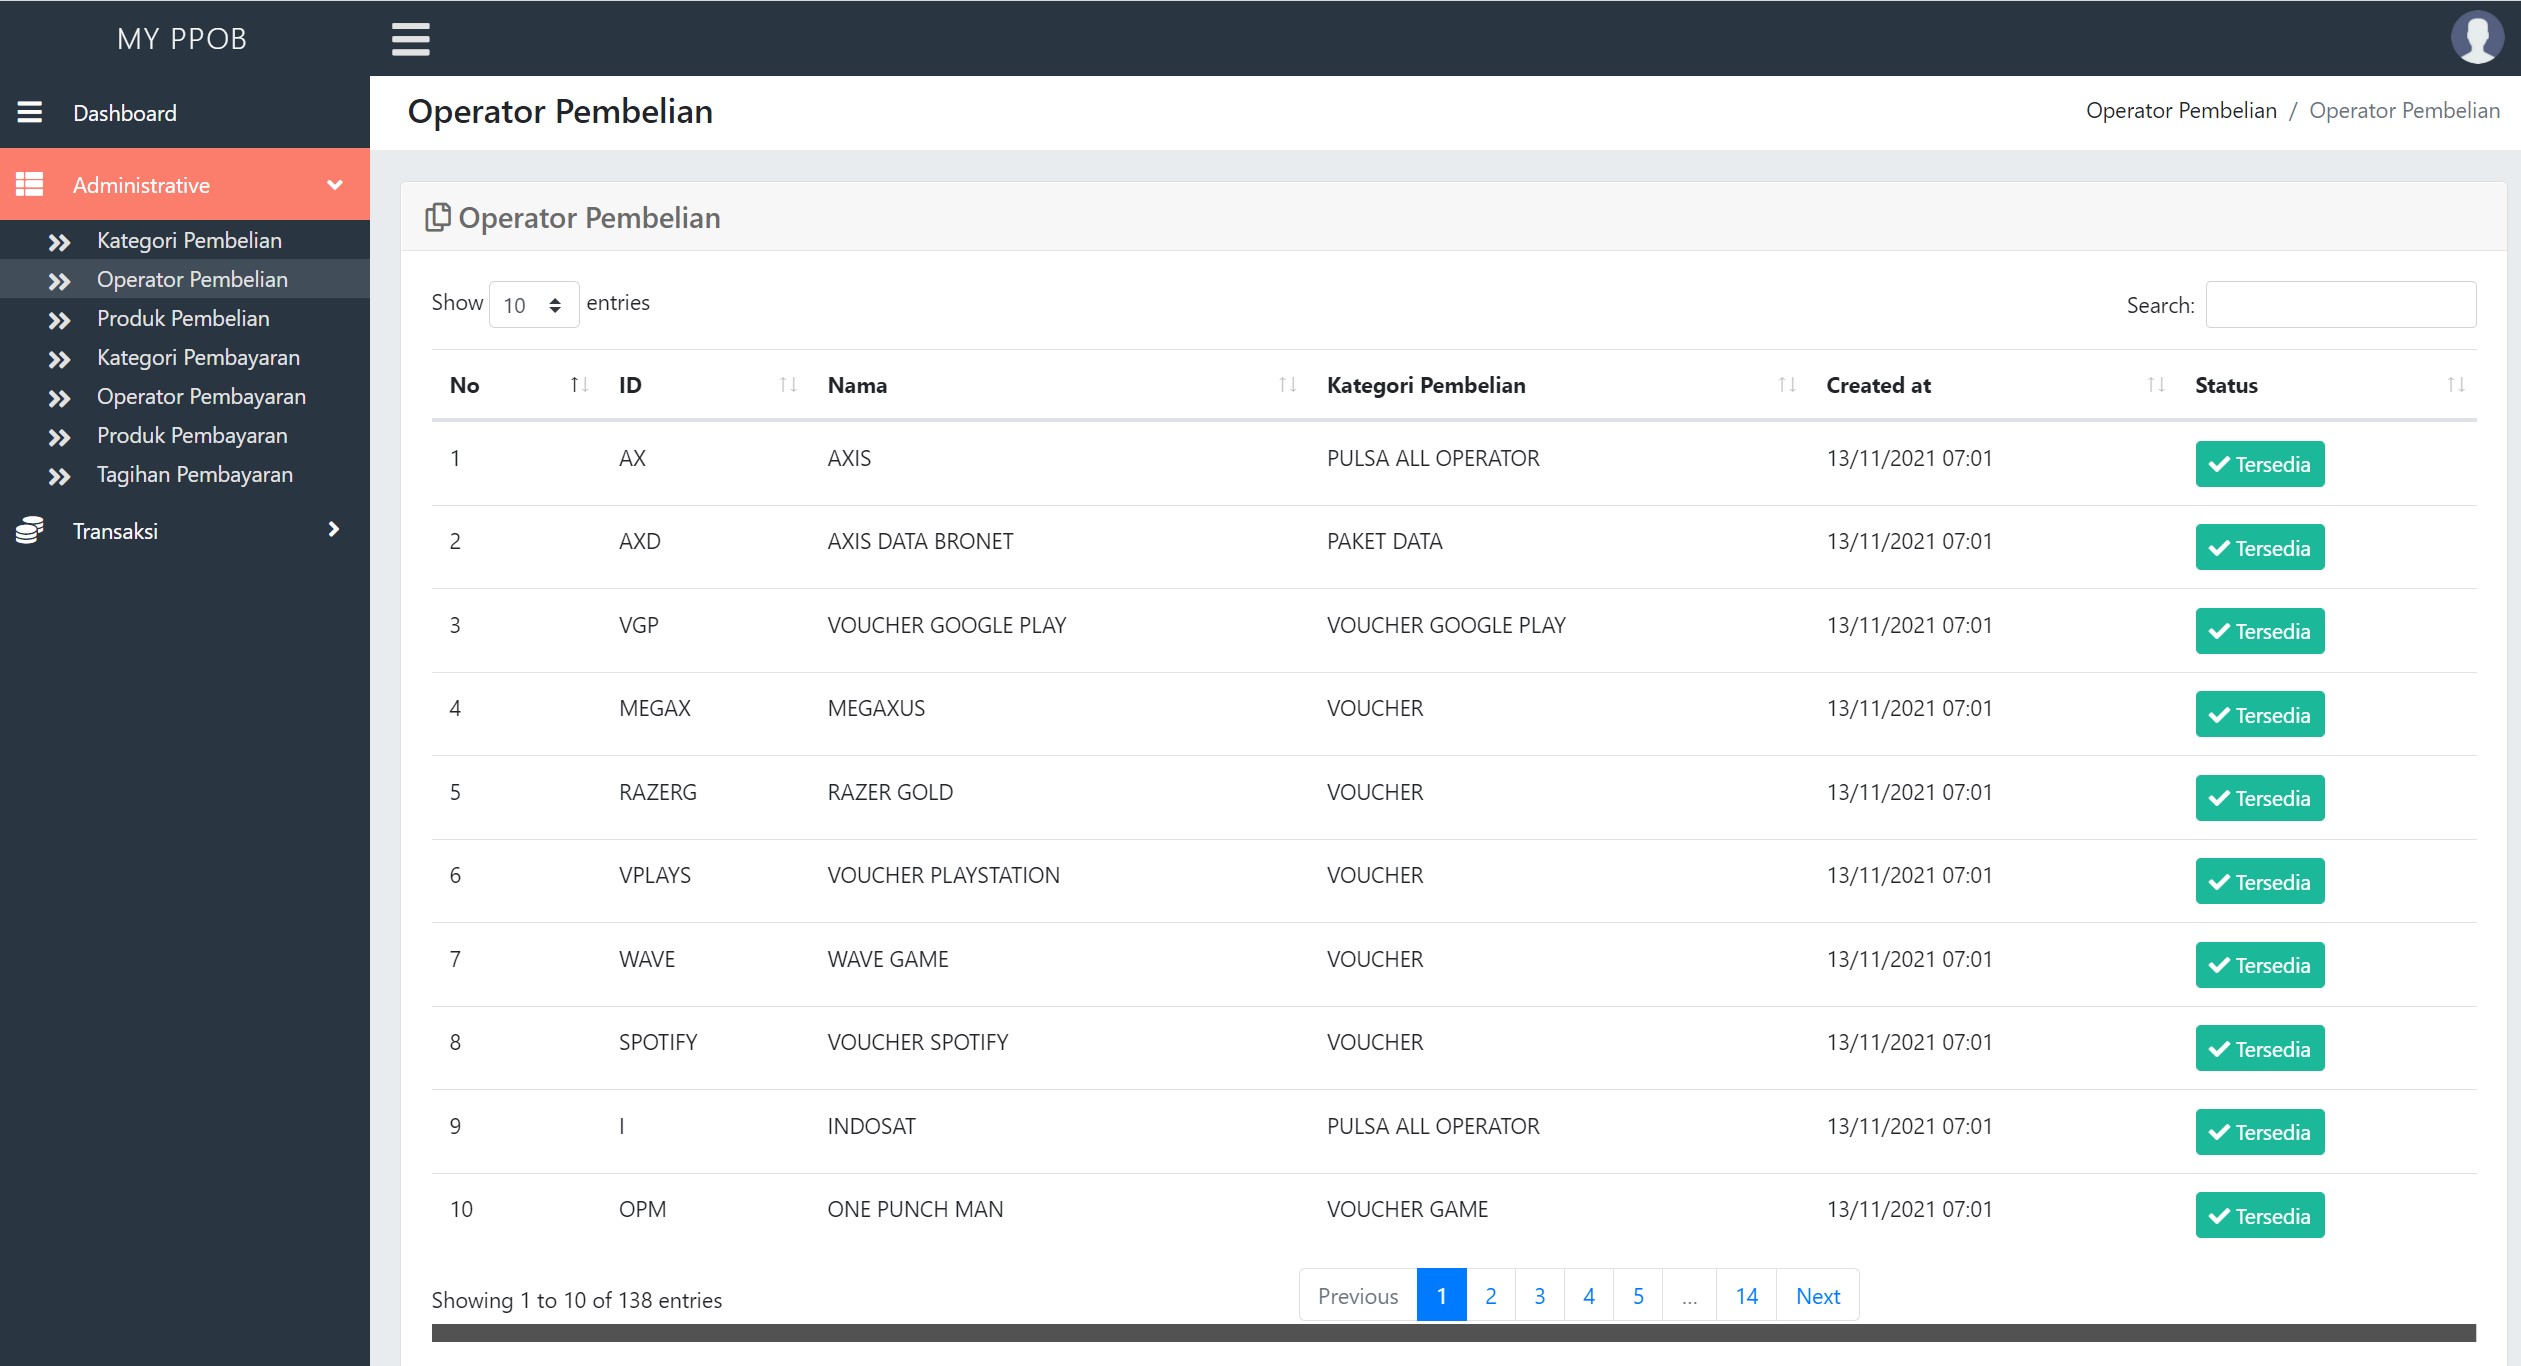Click the Operator Pembelian sidebar icon
The height and width of the screenshot is (1366, 2521).
(x=59, y=279)
